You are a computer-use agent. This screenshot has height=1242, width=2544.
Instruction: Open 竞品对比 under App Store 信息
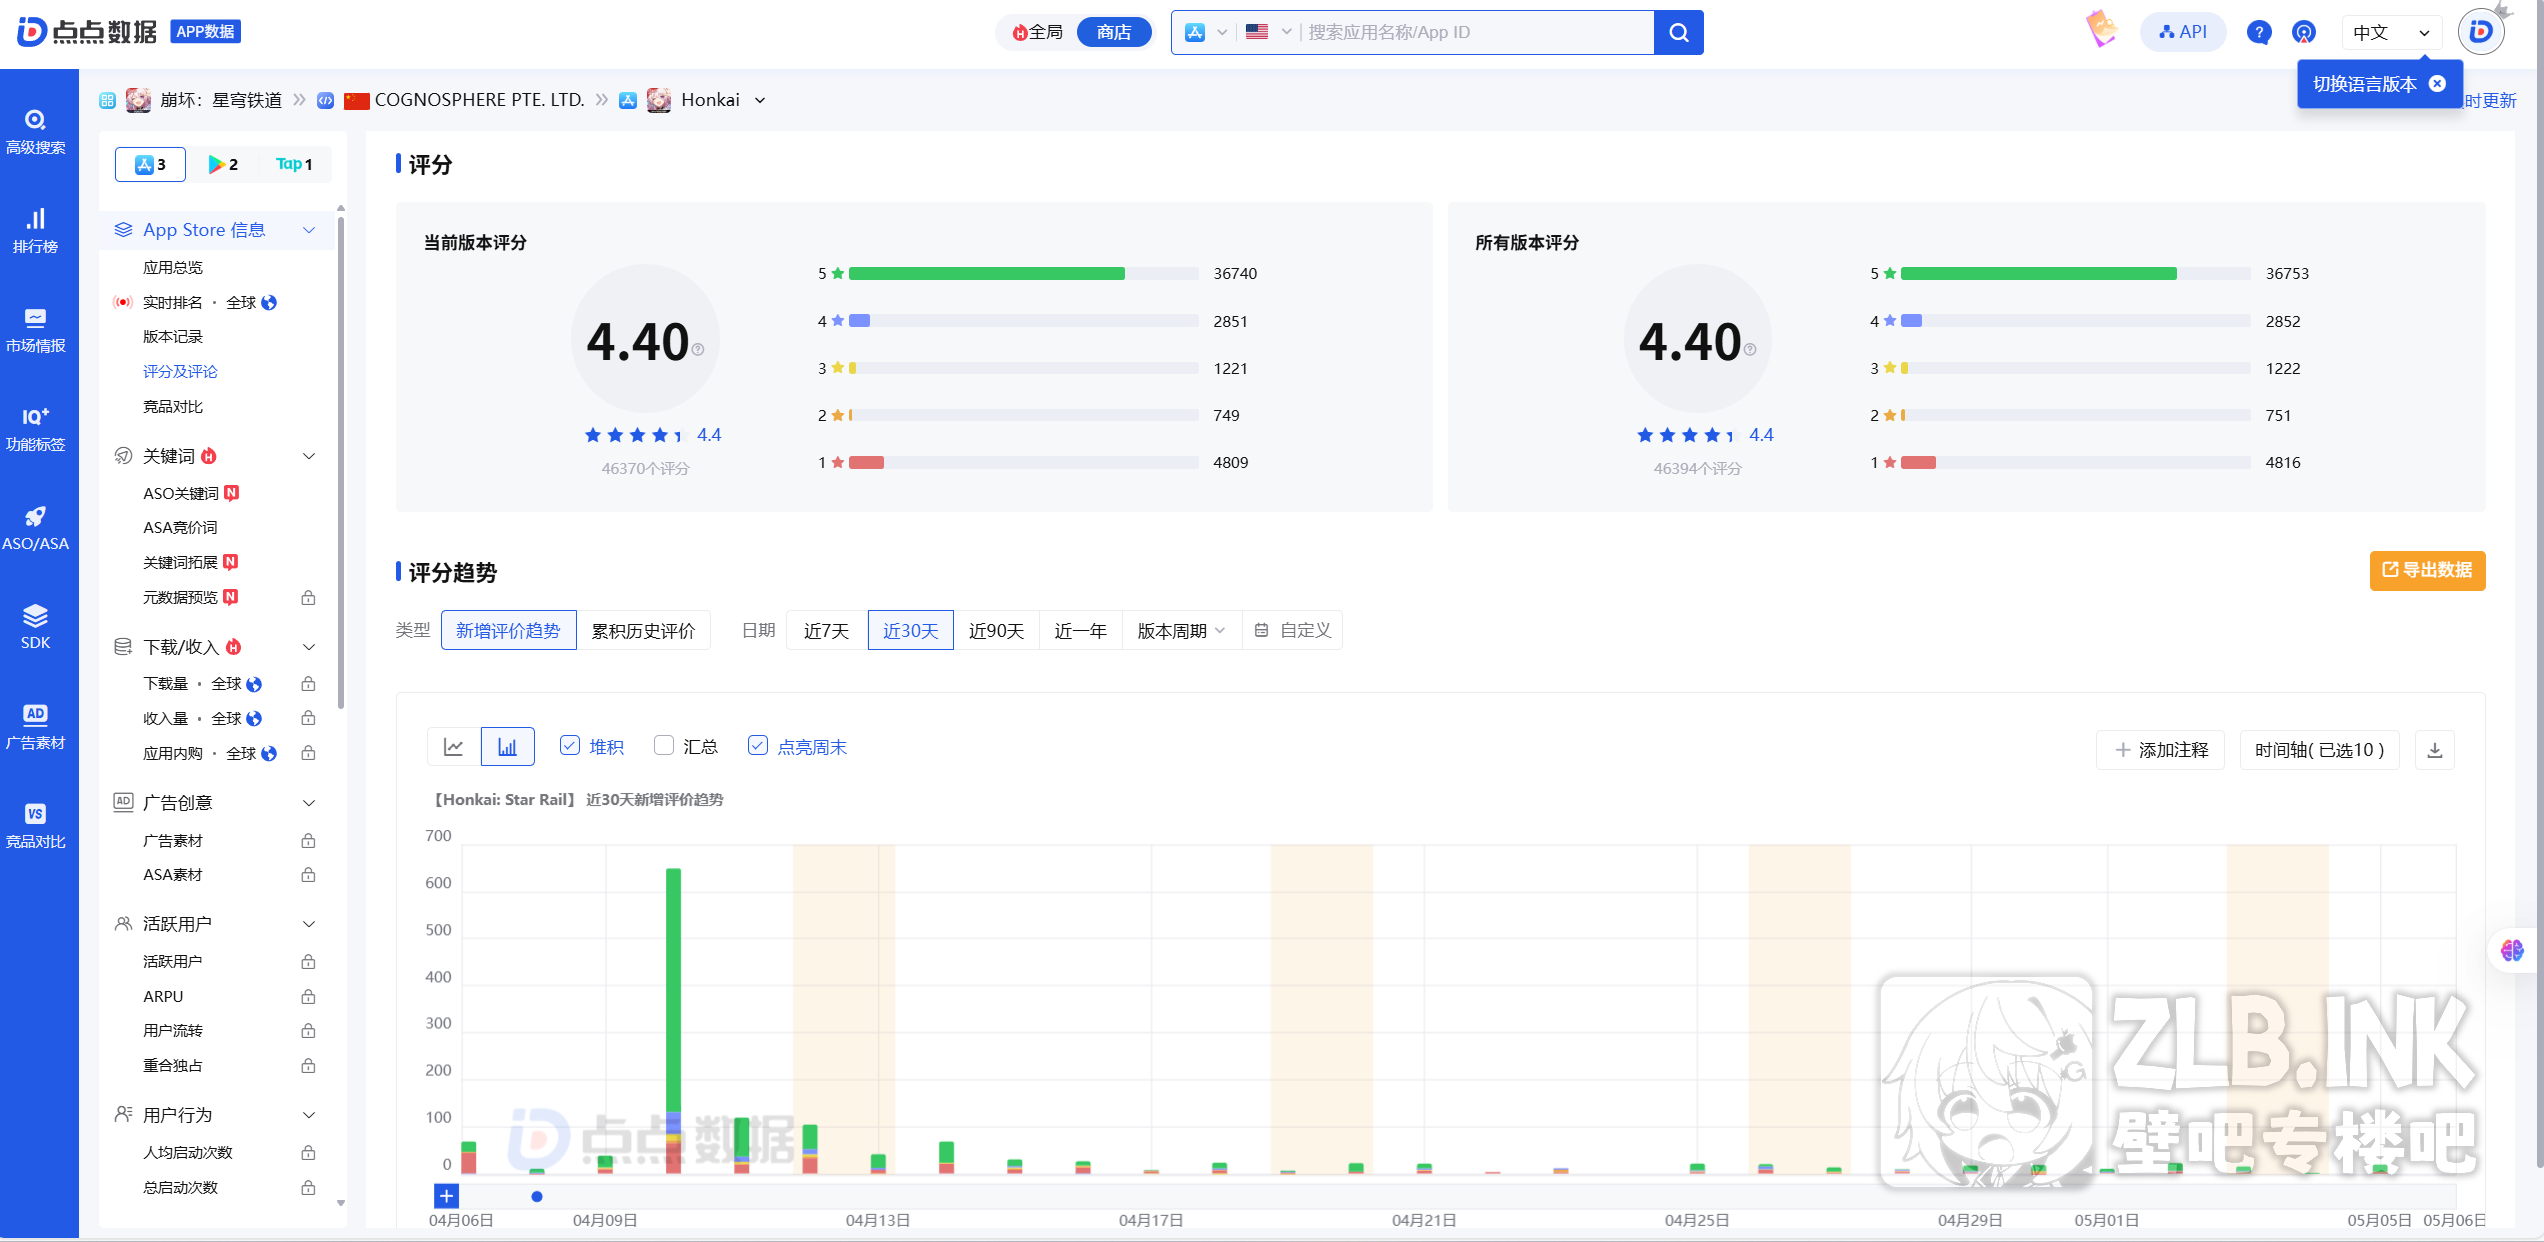point(173,406)
